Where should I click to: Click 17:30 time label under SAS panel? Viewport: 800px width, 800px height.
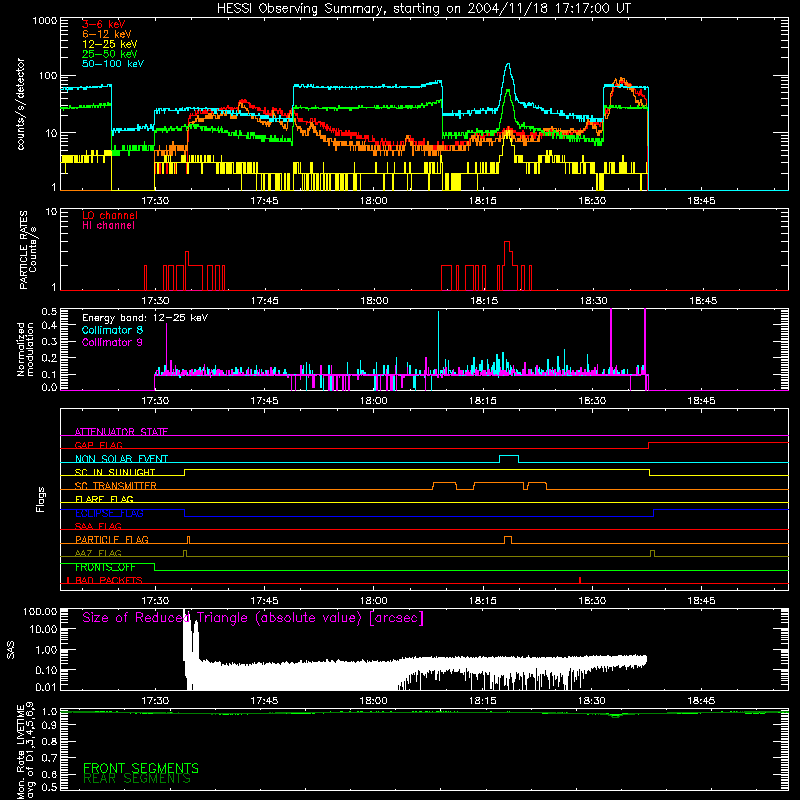[155, 701]
